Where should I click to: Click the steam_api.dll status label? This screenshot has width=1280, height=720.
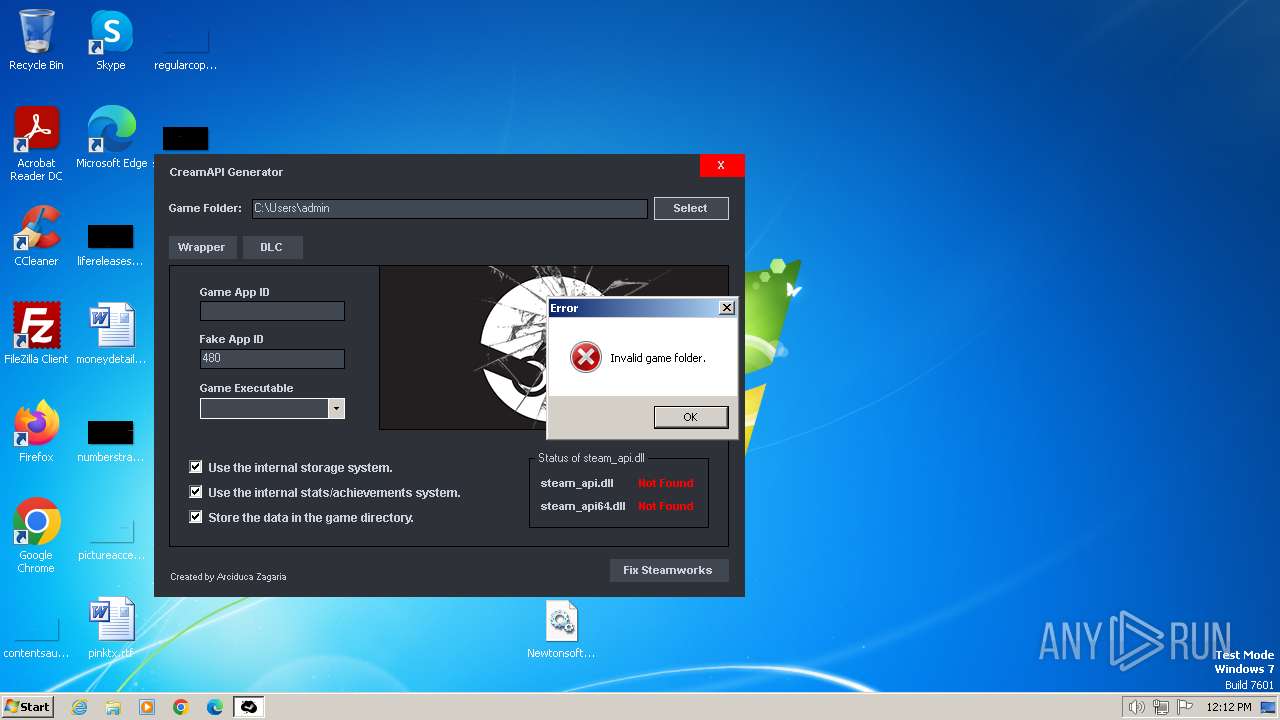(577, 483)
